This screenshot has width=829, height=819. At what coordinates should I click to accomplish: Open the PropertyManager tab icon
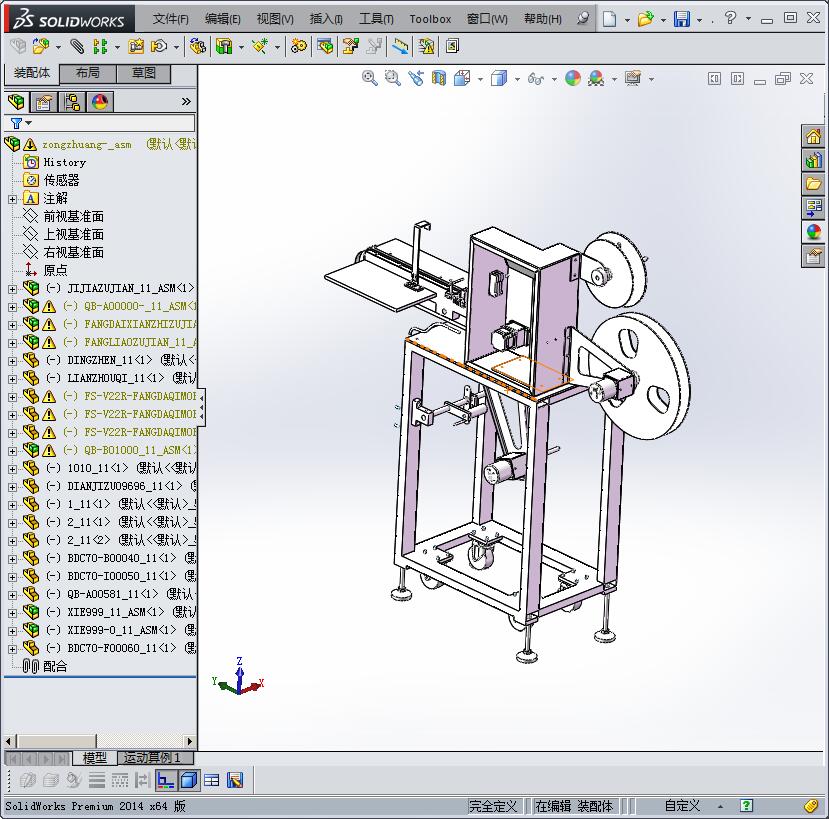pos(43,102)
